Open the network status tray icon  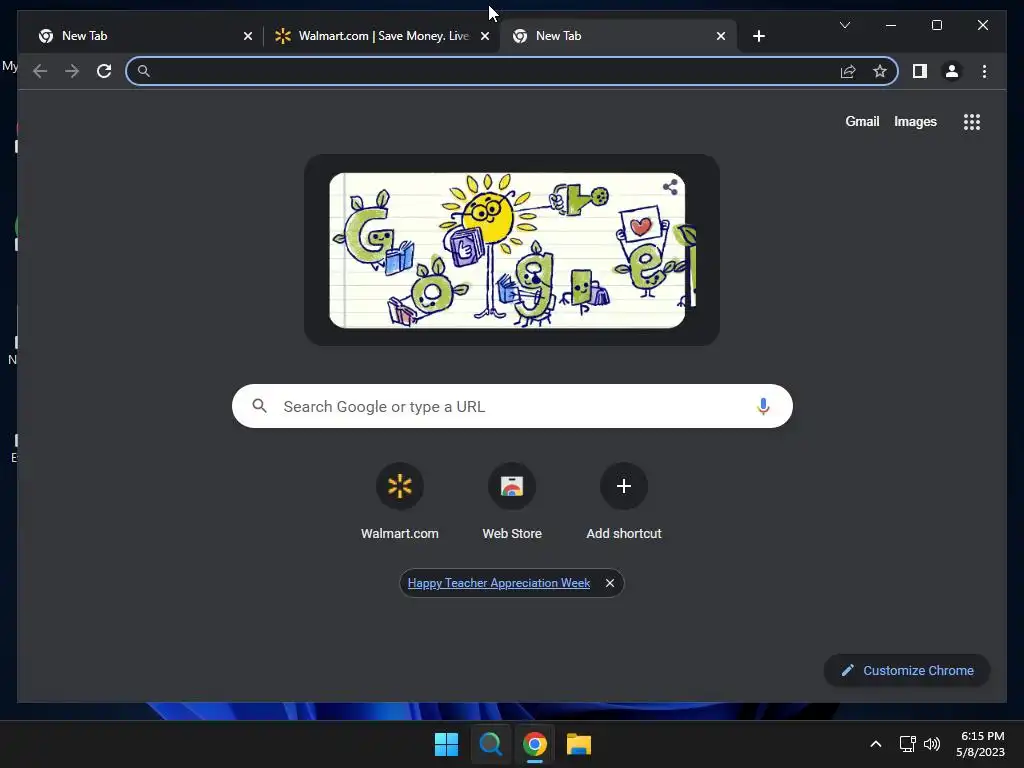tap(907, 744)
